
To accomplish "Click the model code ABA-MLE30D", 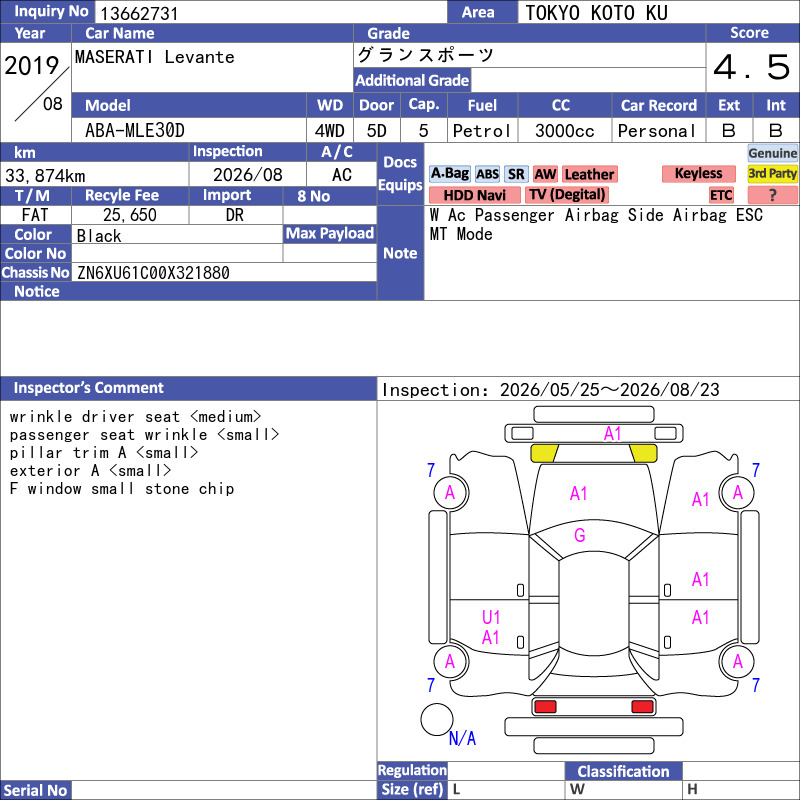I will 135,131.
